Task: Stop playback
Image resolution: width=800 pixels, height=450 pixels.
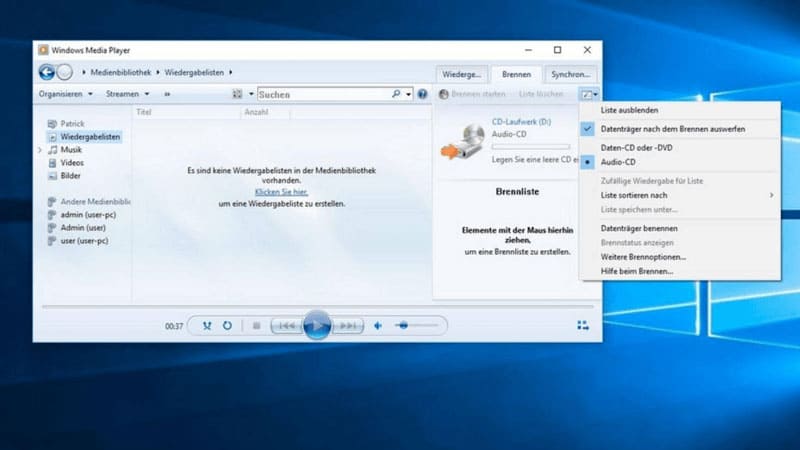Action: pos(257,326)
